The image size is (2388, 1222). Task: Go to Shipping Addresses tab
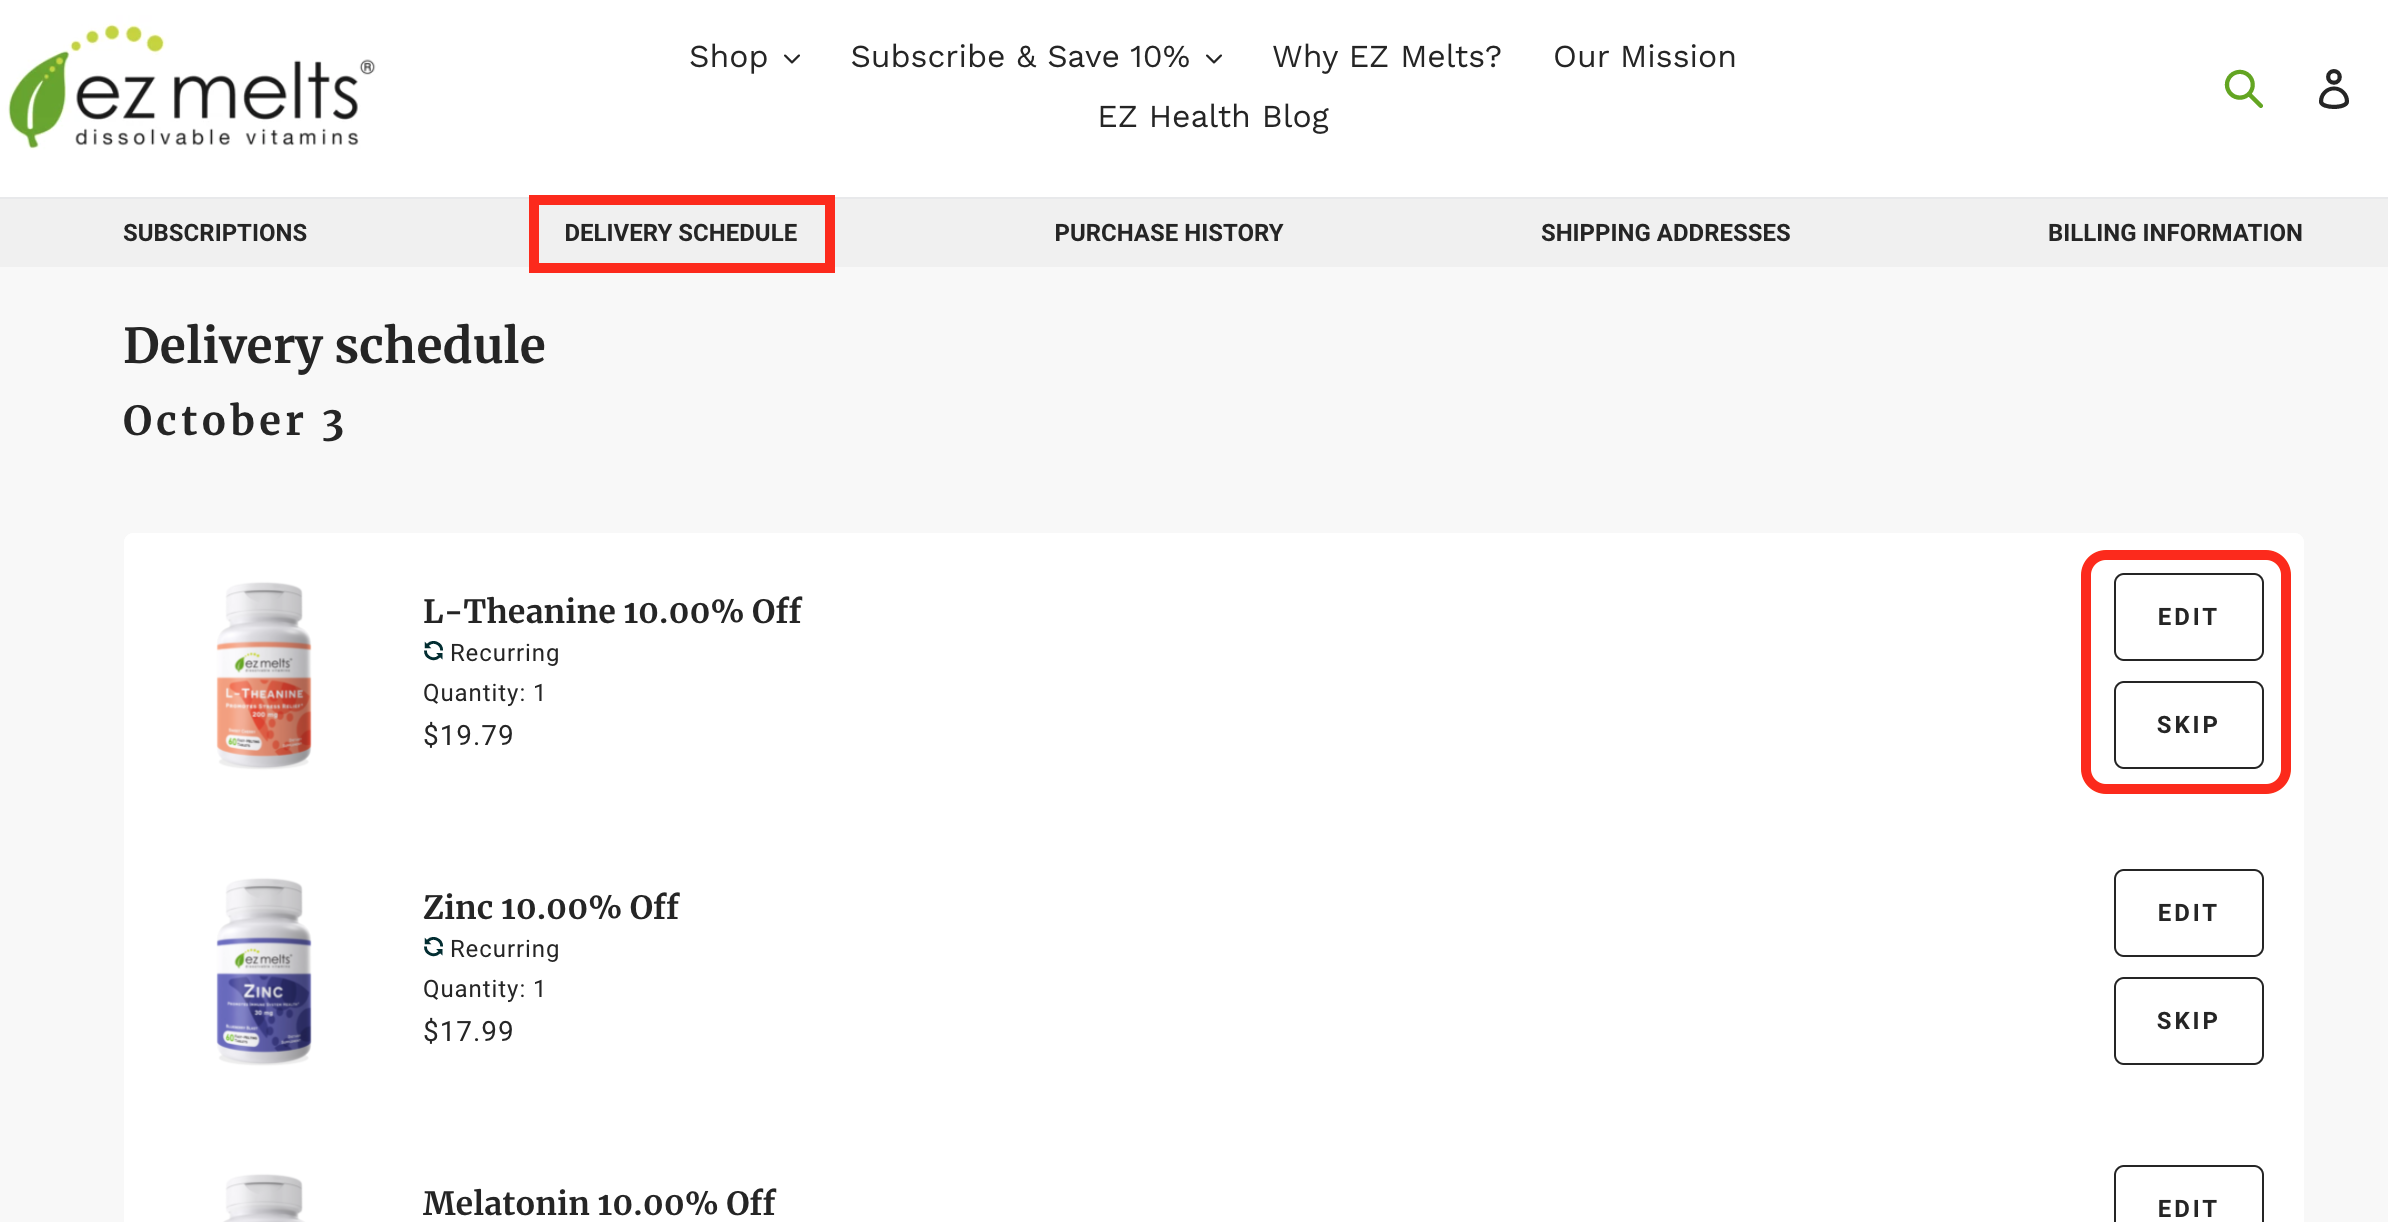point(1665,233)
